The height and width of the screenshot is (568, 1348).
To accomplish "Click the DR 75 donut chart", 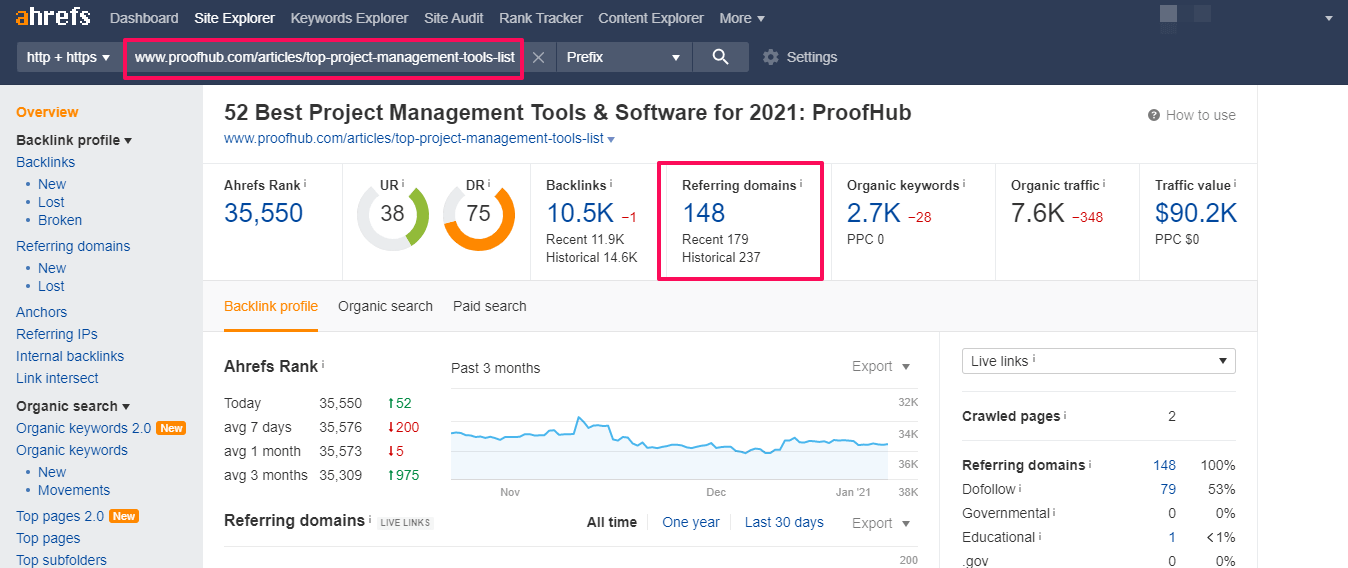I will (478, 214).
